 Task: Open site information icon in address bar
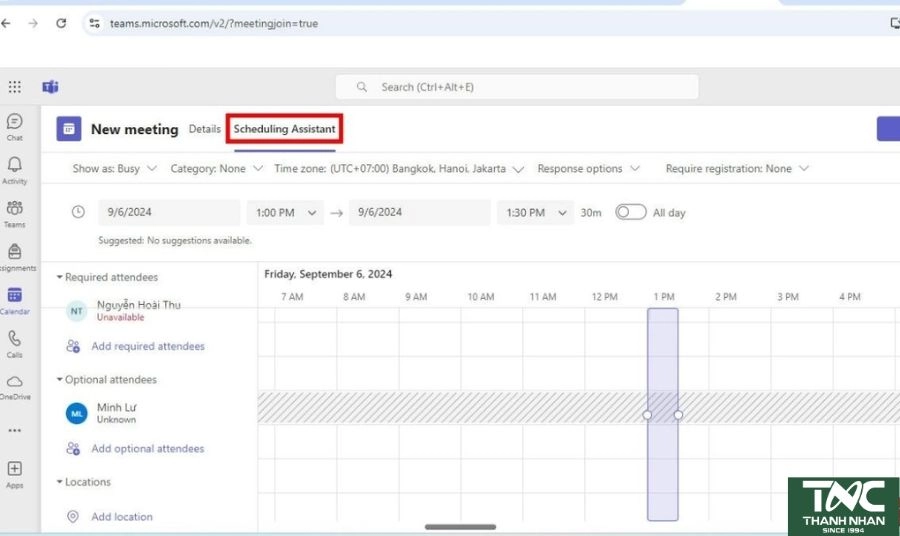(x=94, y=24)
